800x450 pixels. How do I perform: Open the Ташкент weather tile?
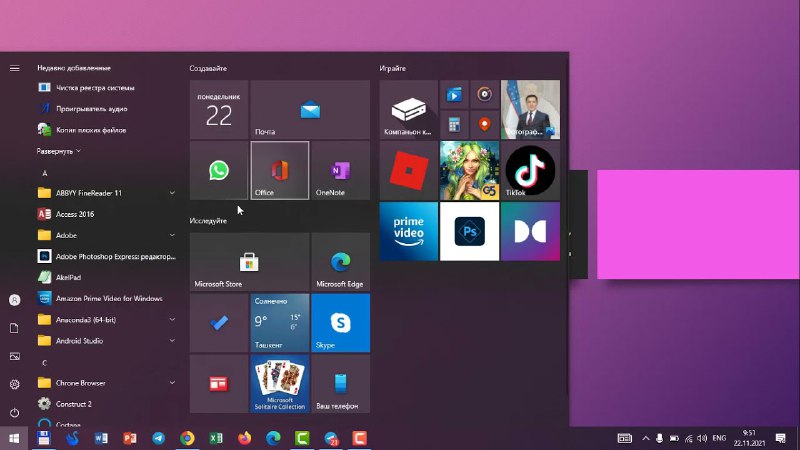280,322
